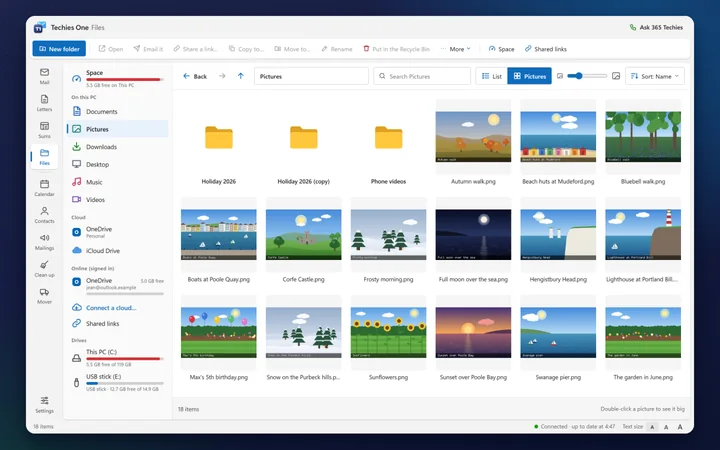Select Pictures in sidebar

pyautogui.click(x=118, y=129)
